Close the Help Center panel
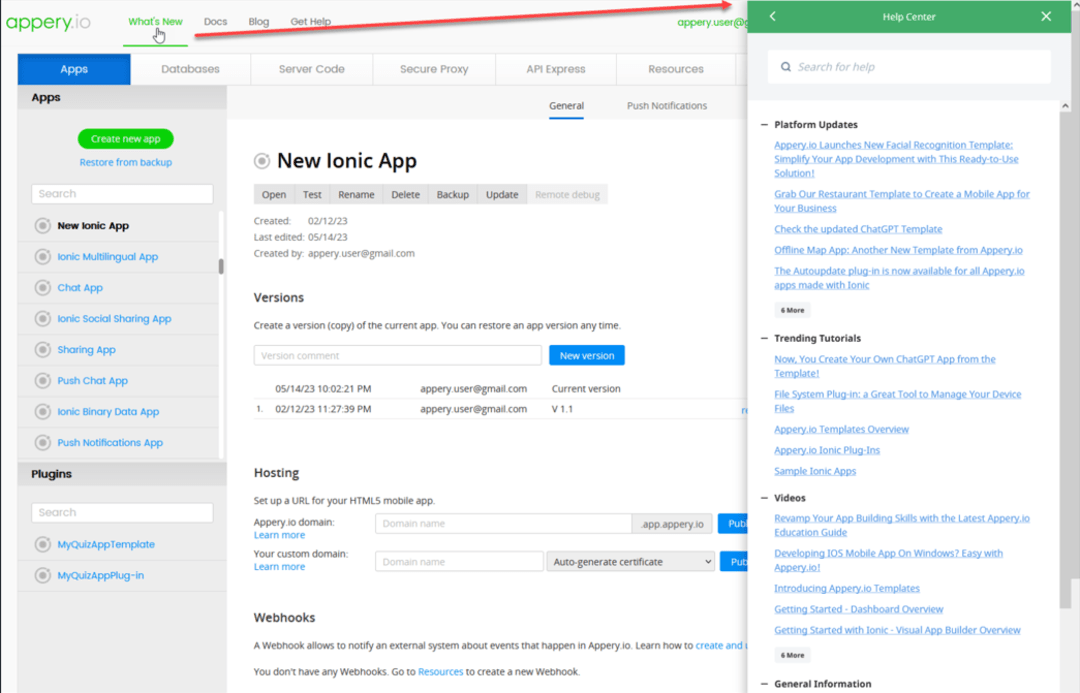This screenshot has width=1080, height=693. [1046, 16]
